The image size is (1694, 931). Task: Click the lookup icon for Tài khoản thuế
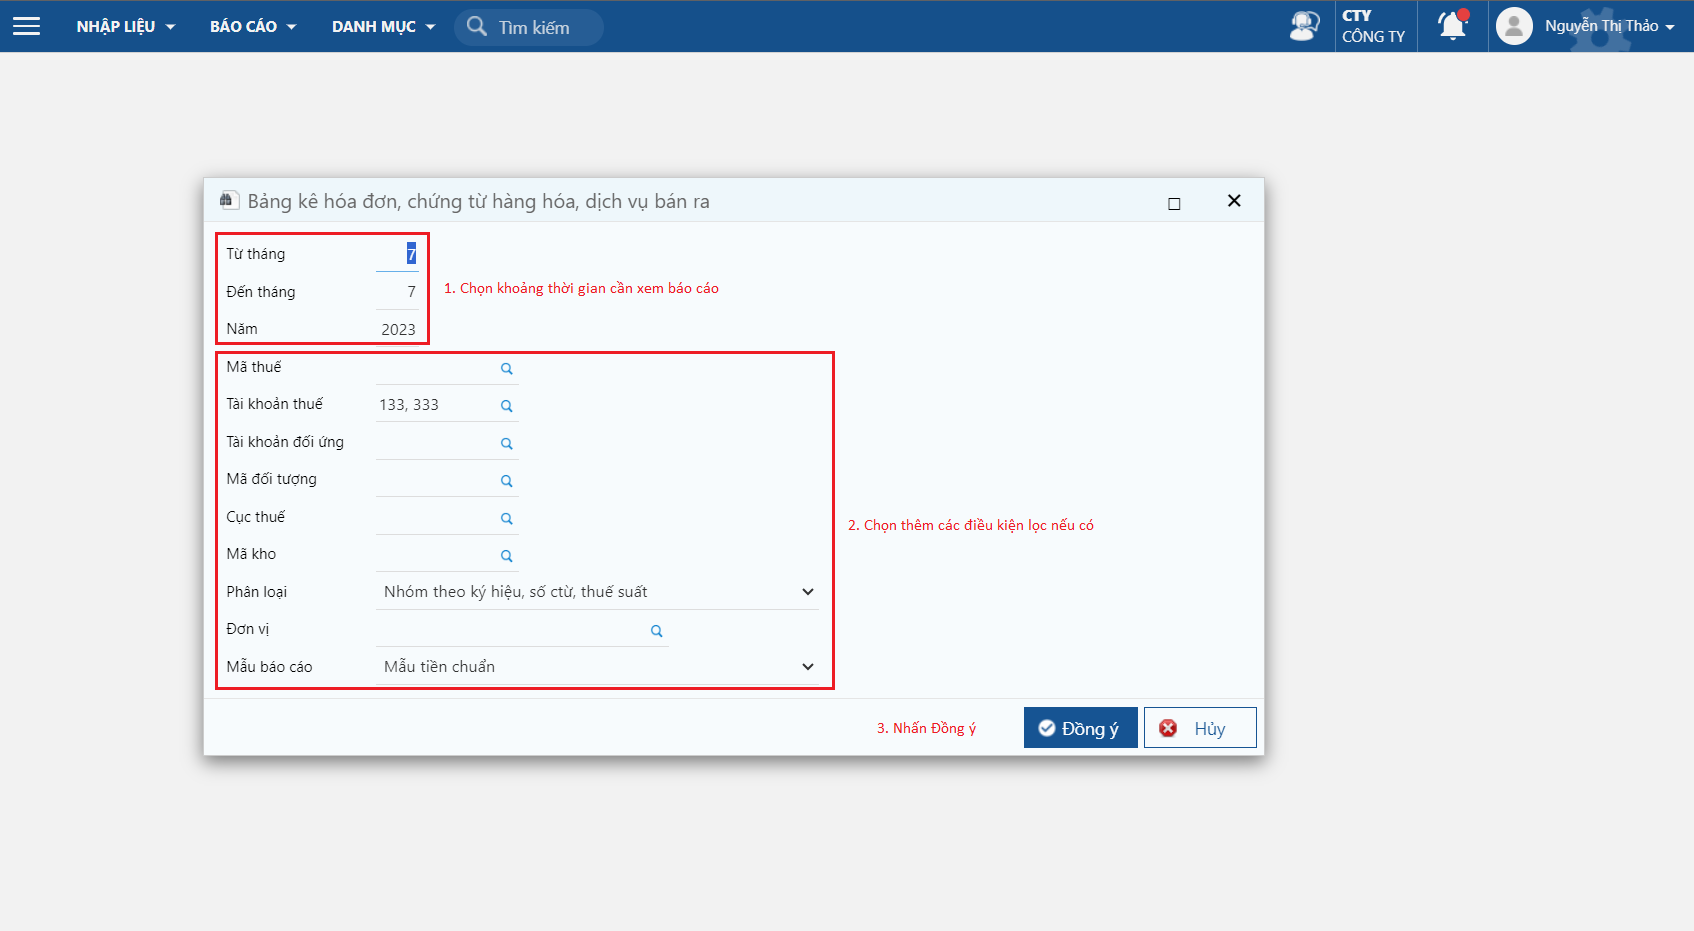tap(507, 406)
